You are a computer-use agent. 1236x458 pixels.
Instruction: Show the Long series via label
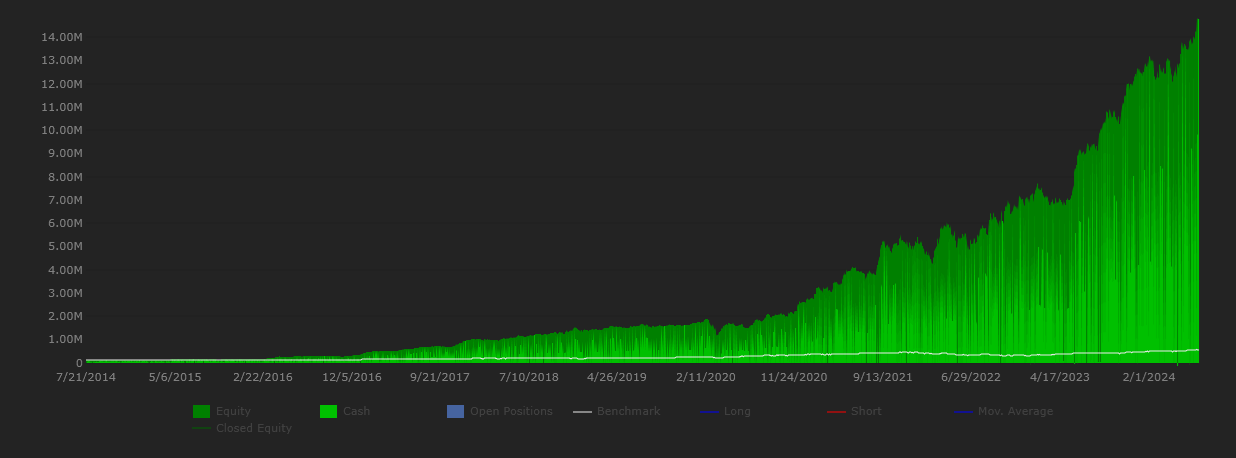tap(737, 411)
